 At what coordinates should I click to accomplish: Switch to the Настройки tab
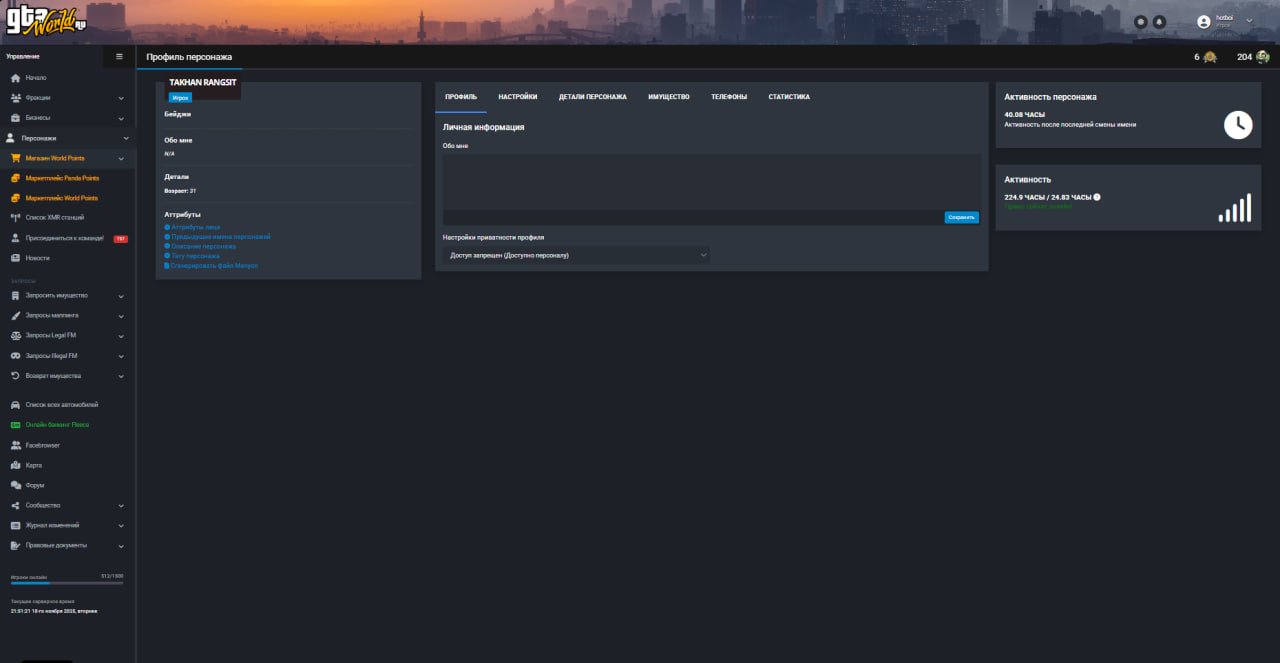[x=518, y=97]
